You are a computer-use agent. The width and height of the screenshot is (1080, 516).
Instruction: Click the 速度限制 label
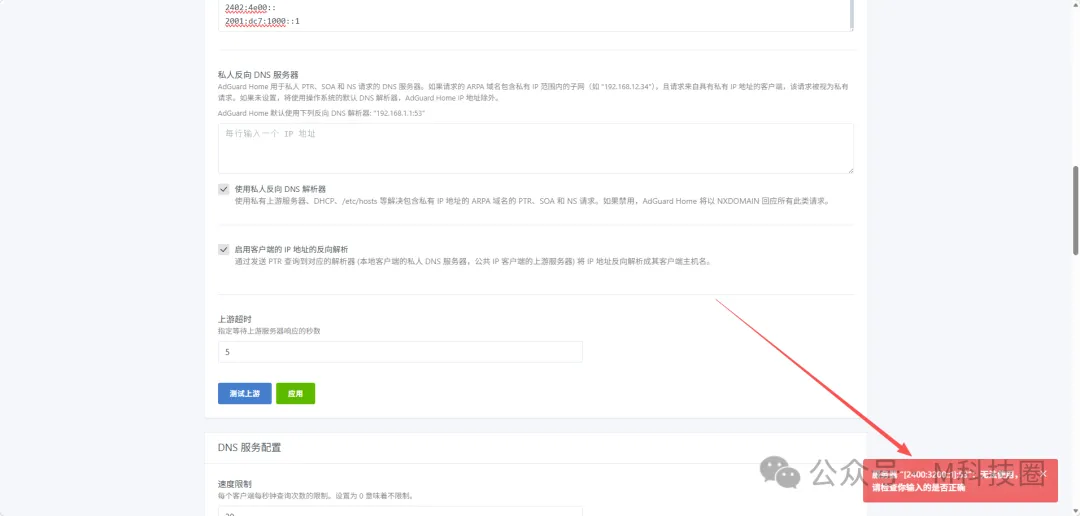coord(233,484)
